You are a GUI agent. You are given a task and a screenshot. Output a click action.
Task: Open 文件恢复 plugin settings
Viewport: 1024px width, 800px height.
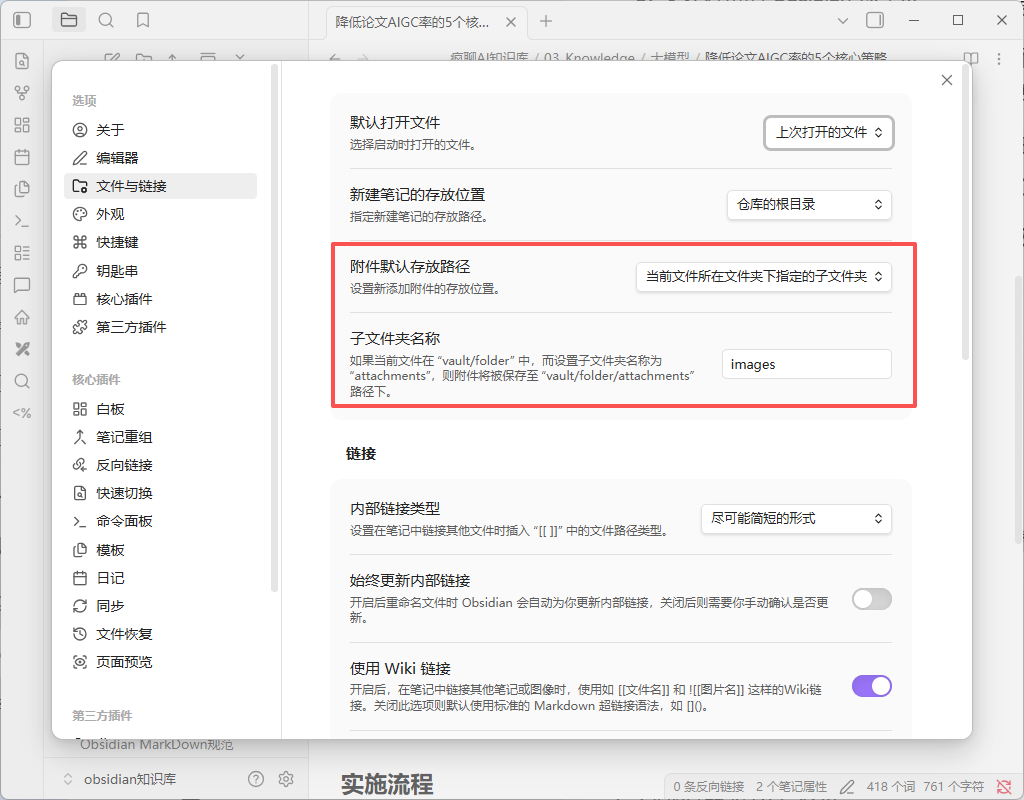(161, 634)
